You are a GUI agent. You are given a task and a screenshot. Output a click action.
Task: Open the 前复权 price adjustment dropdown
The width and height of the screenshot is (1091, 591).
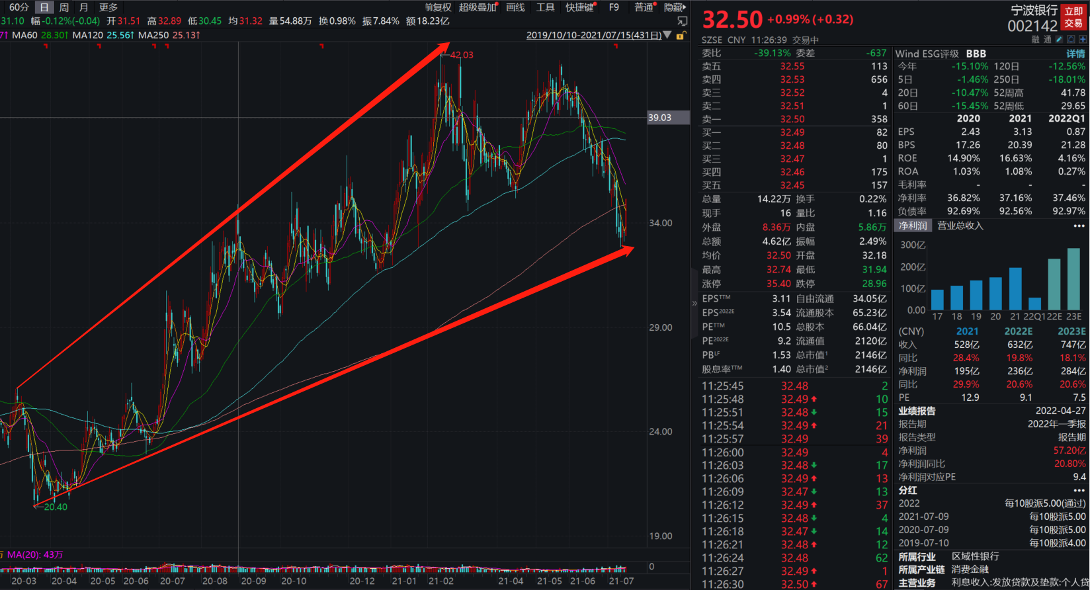437,7
